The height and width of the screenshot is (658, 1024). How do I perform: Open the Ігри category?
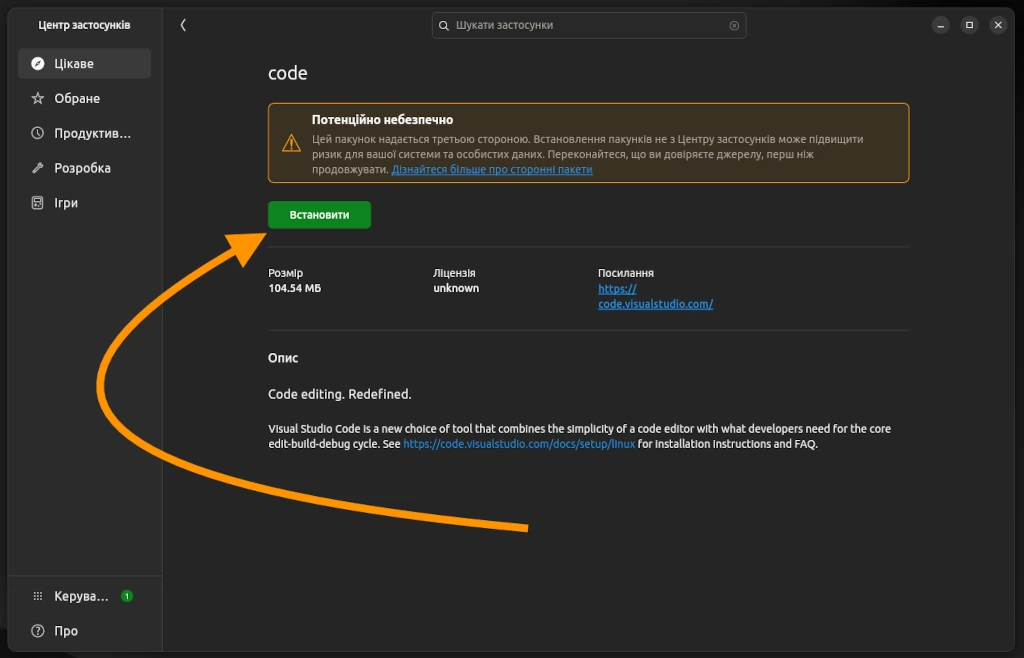point(84,203)
